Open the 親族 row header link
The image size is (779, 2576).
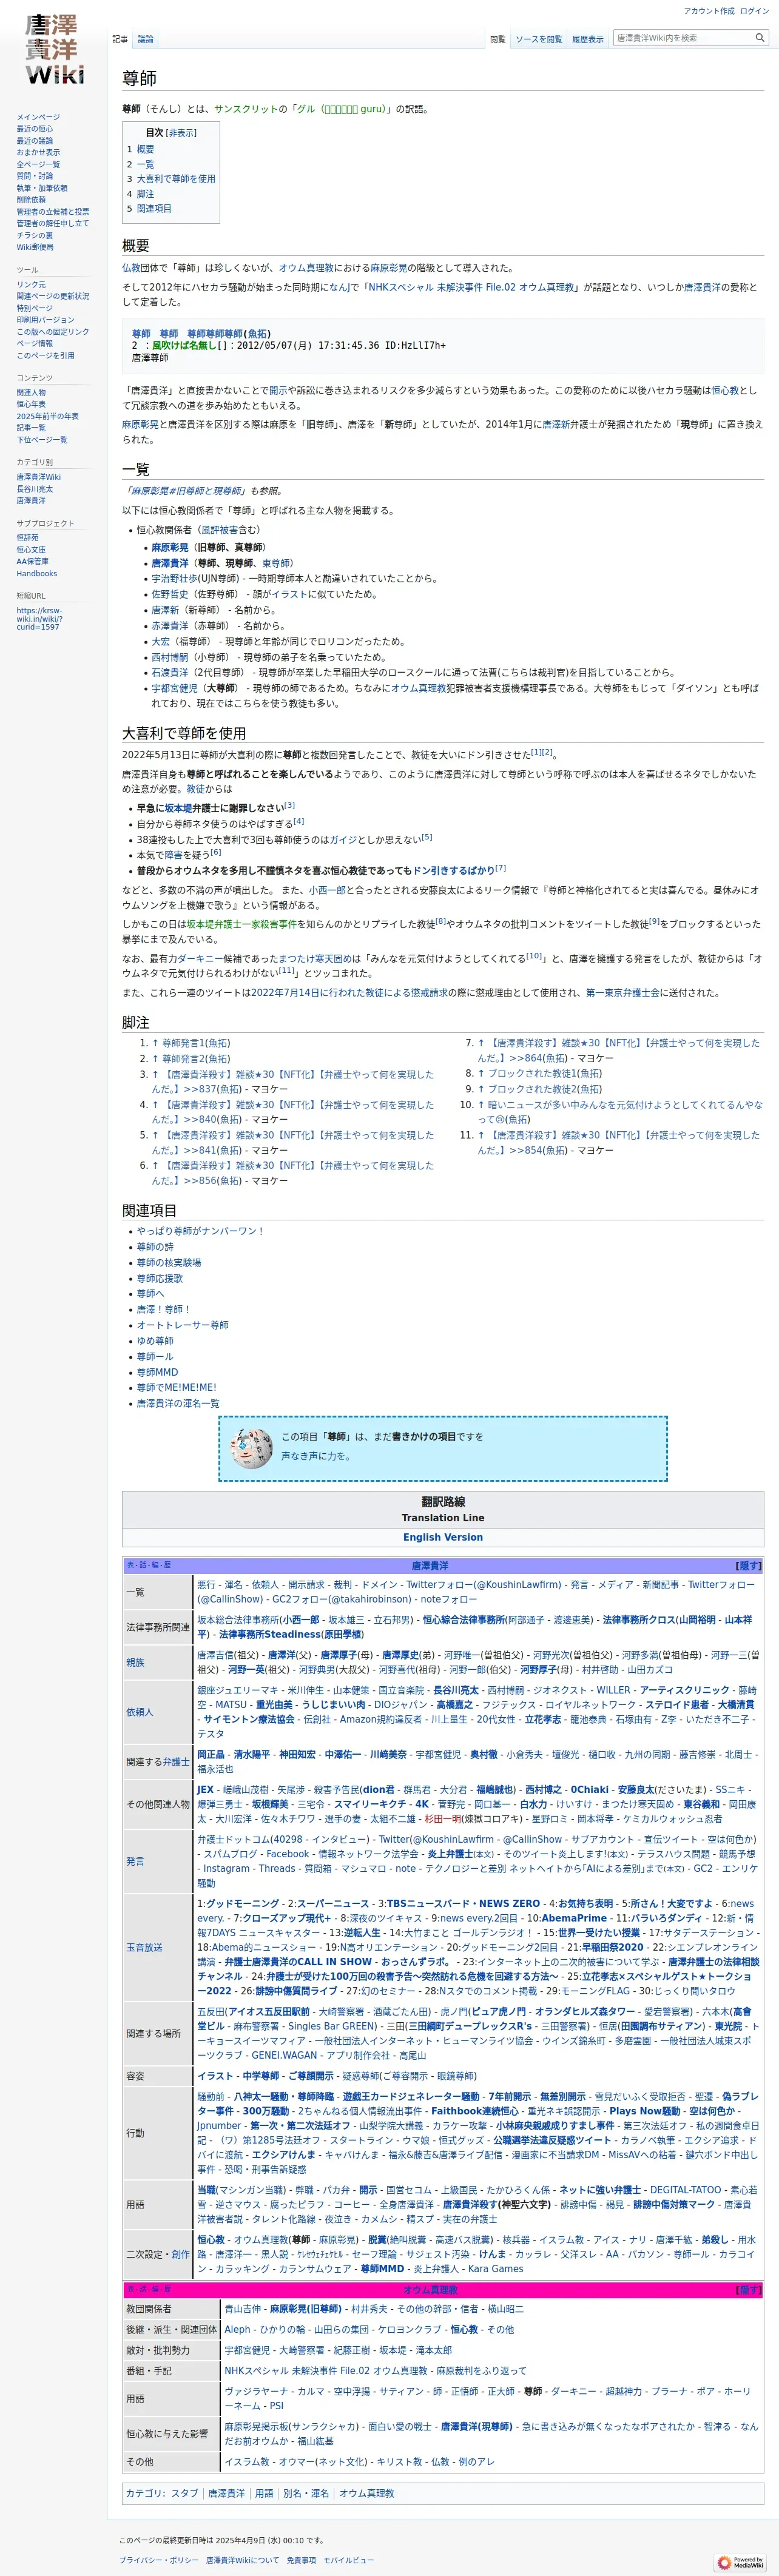tap(135, 1662)
